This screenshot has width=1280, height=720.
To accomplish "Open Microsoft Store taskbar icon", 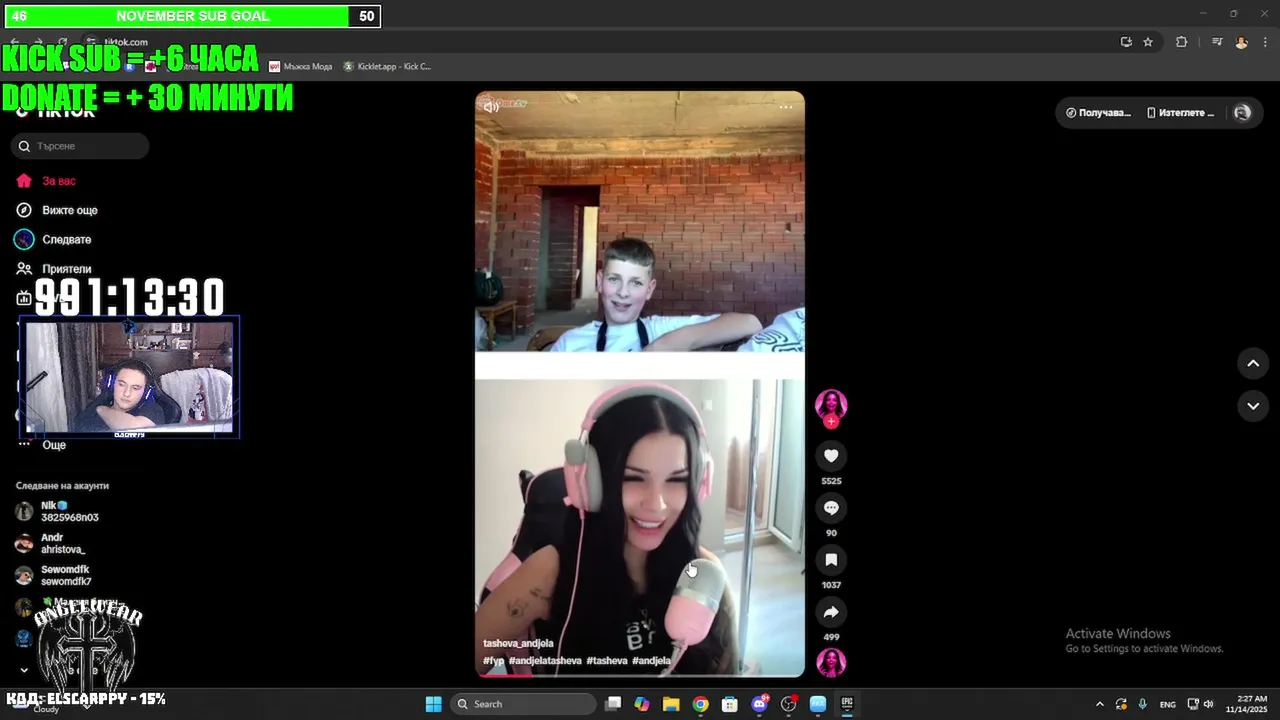I will click(730, 704).
